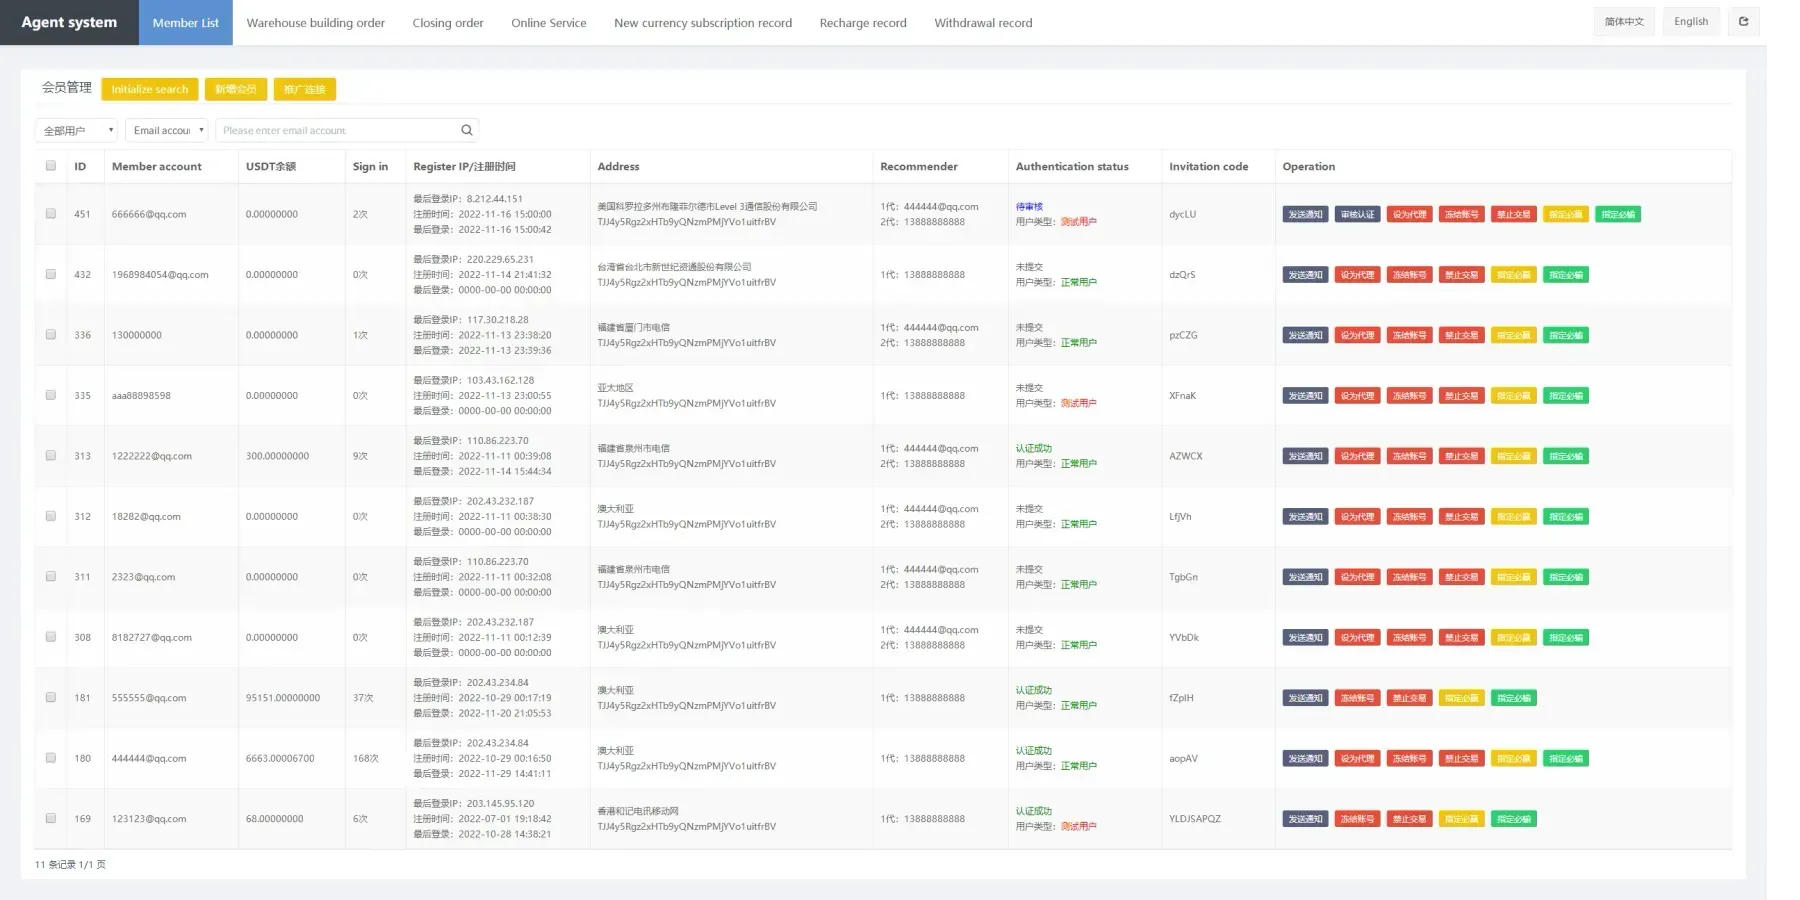Image resolution: width=1800 pixels, height=900 pixels.
Task: Click invitation code YLDJSAPQZ
Action: coord(1195,818)
